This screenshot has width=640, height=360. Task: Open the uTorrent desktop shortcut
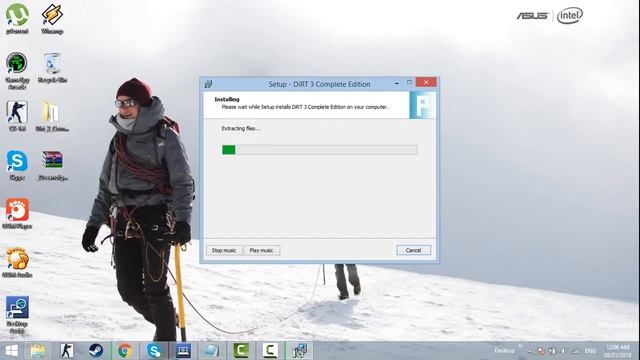pos(17,19)
